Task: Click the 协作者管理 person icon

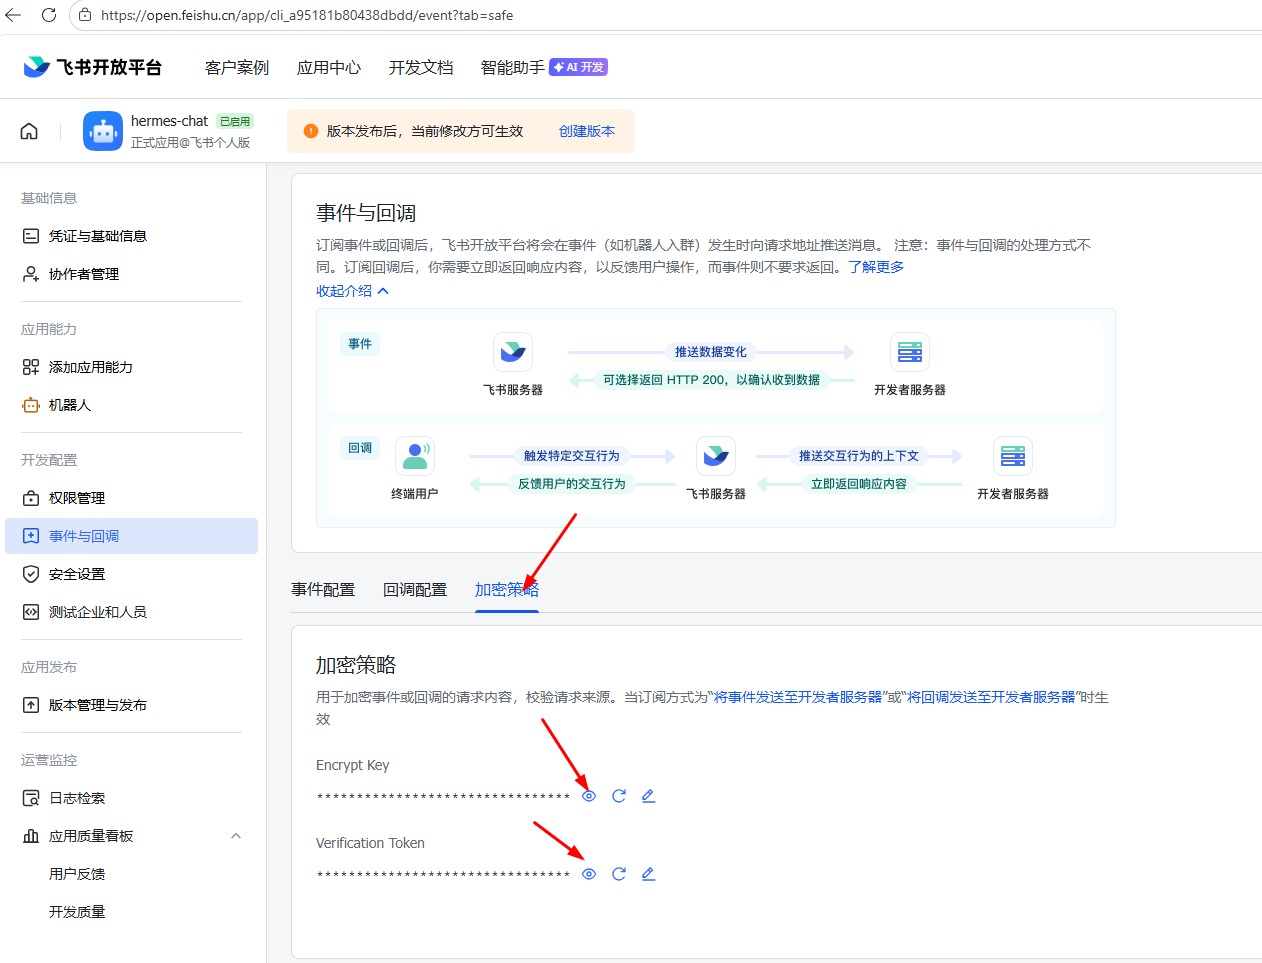Action: pyautogui.click(x=31, y=274)
